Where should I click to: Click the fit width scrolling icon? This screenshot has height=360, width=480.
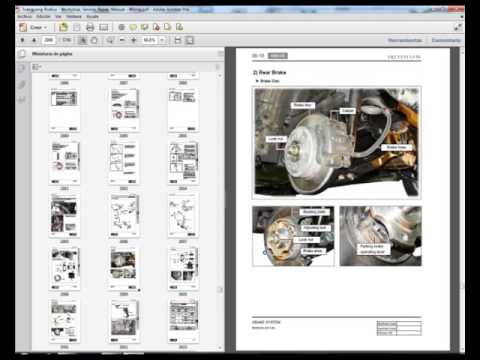[178, 40]
